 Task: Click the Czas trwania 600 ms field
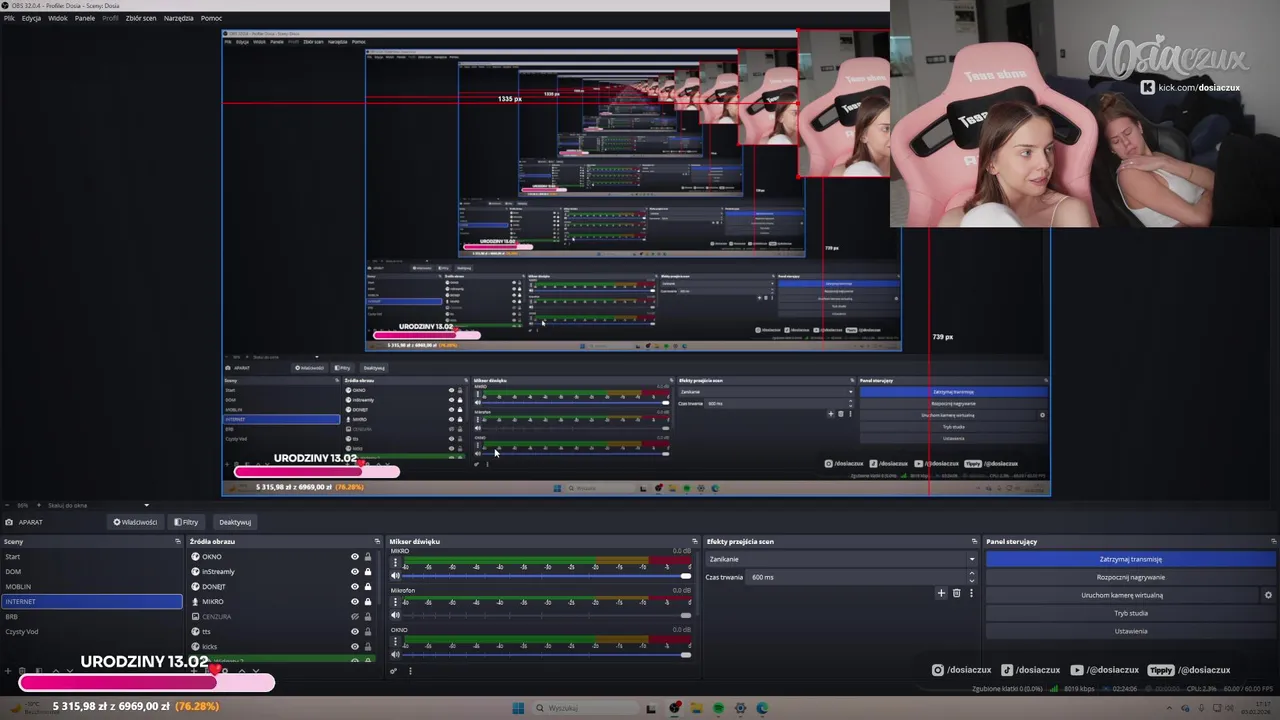point(857,577)
